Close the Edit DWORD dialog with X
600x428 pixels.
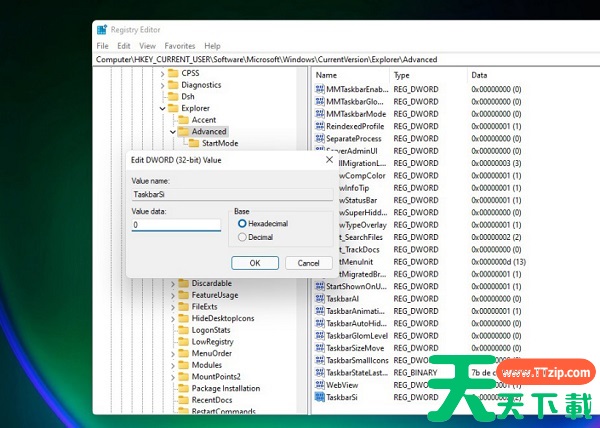pos(329,159)
